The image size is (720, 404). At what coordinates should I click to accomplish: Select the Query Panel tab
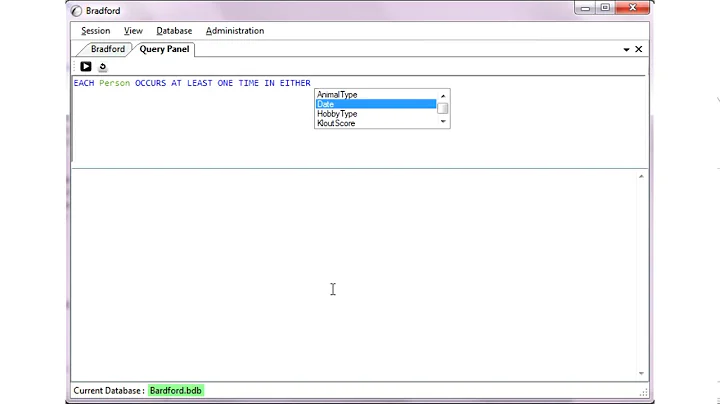pyautogui.click(x=164, y=49)
